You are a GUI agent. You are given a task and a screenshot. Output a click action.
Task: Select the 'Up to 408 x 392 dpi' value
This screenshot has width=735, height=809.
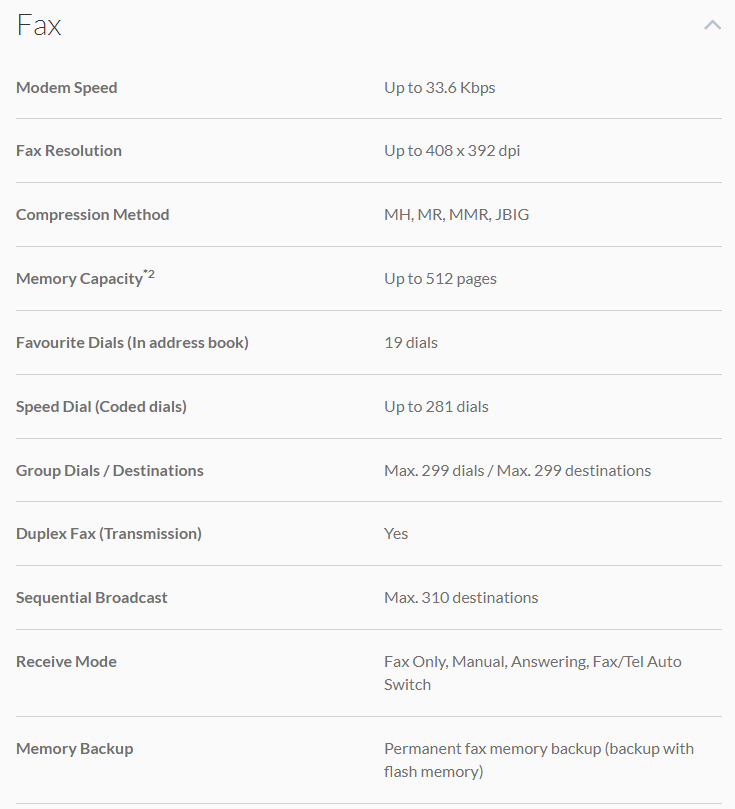[x=452, y=150]
